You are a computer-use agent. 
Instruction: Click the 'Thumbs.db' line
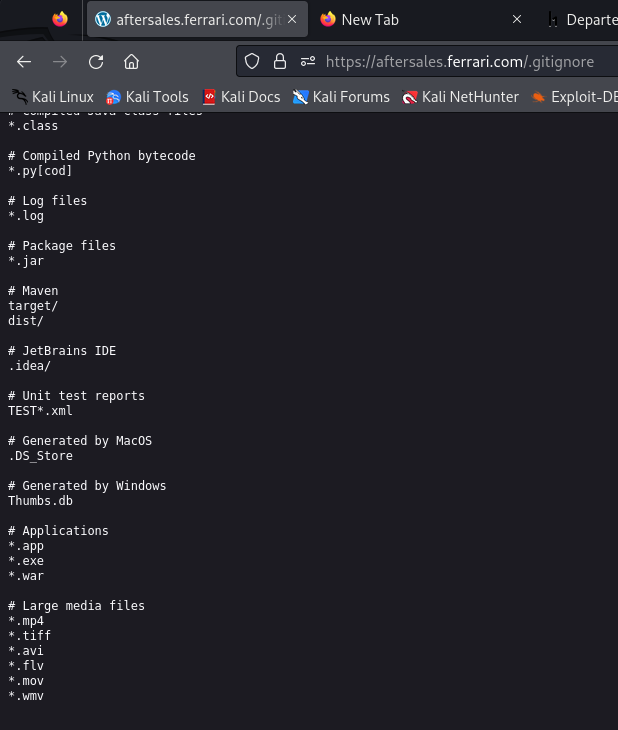(x=41, y=501)
